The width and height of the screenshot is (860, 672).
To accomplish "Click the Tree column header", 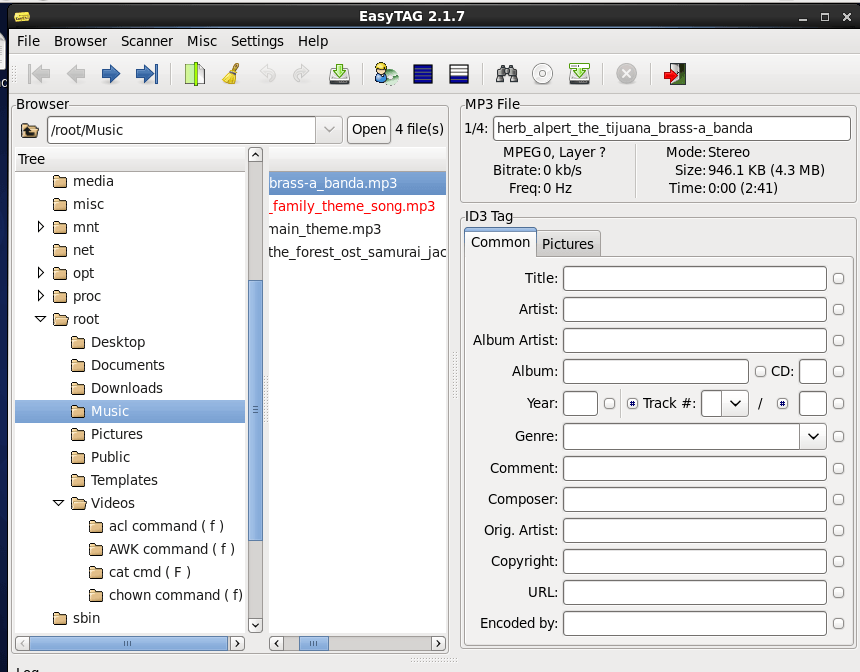I will point(130,159).
